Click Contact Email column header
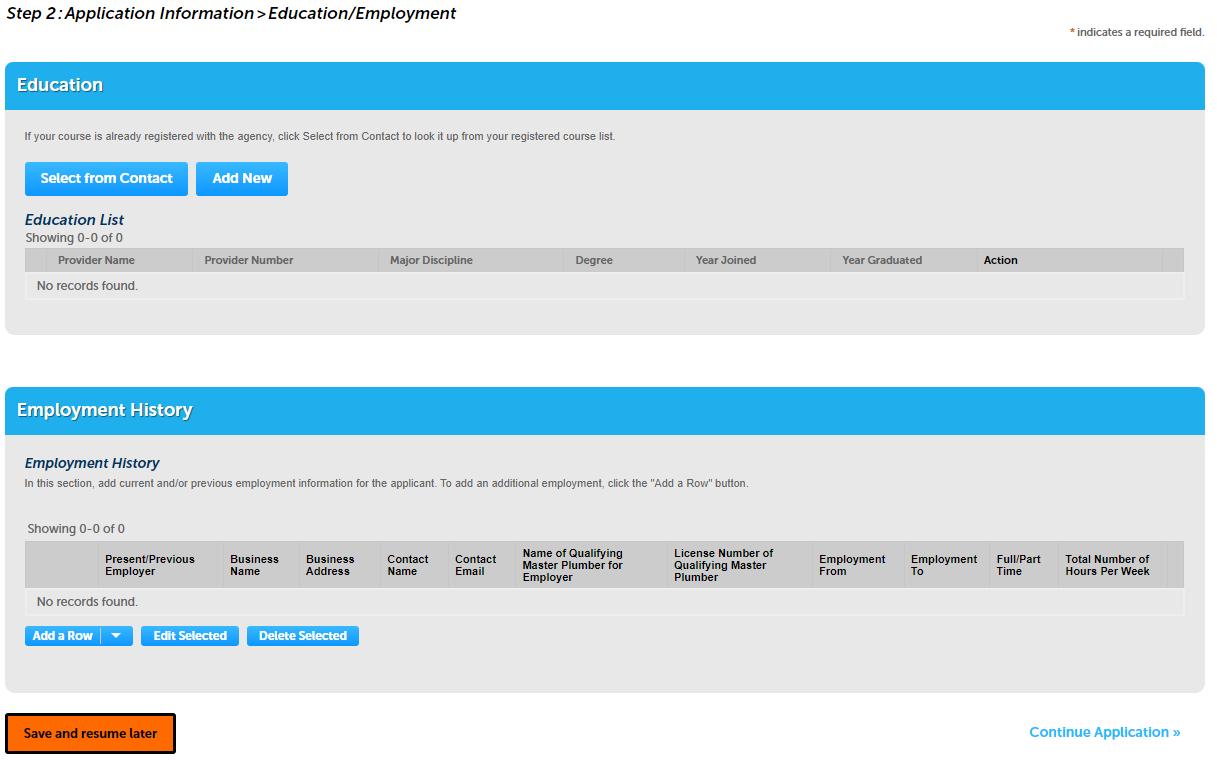Image resolution: width=1217 pixels, height=765 pixels. (x=476, y=565)
